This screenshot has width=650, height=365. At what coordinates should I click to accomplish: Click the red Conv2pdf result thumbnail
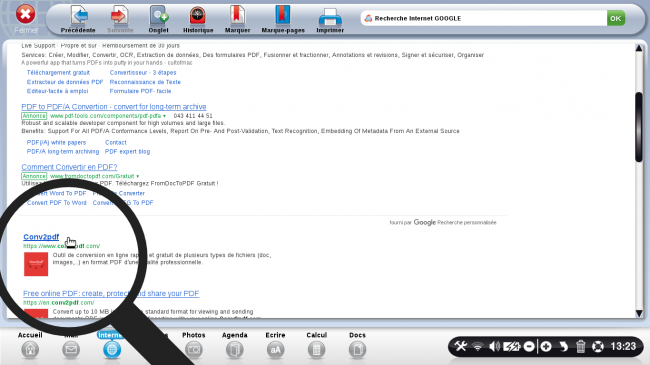click(x=36, y=264)
